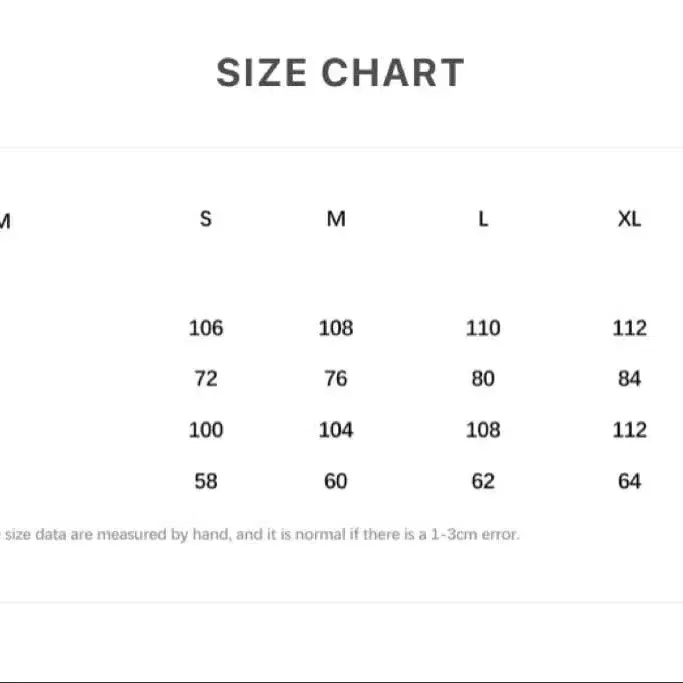Click the value 64 in the XL column
The image size is (683, 683).
click(629, 481)
